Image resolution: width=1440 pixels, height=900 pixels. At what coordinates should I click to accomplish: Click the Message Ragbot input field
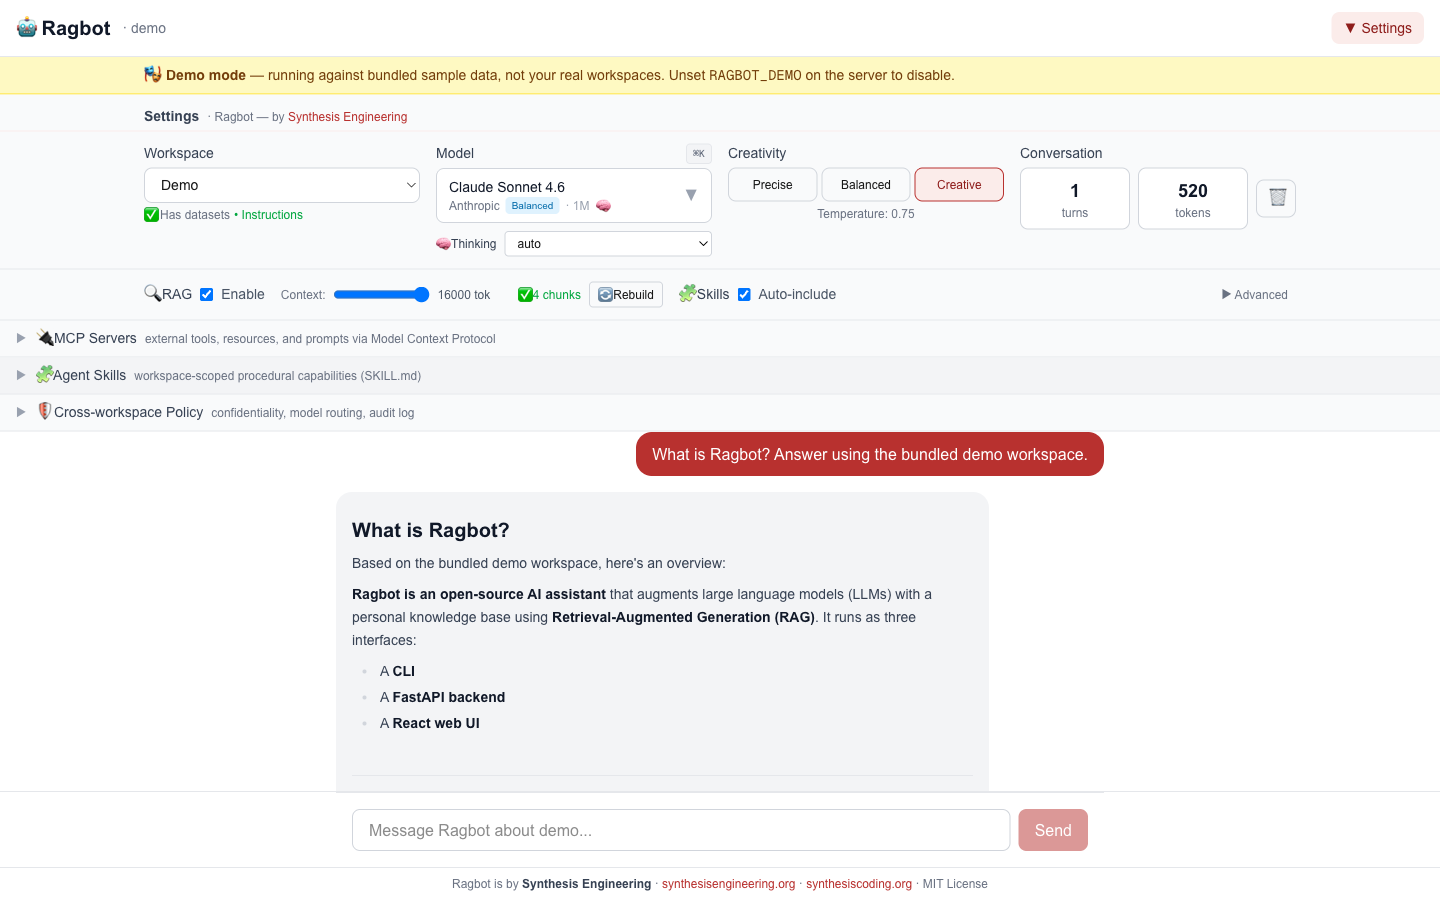coord(681,830)
